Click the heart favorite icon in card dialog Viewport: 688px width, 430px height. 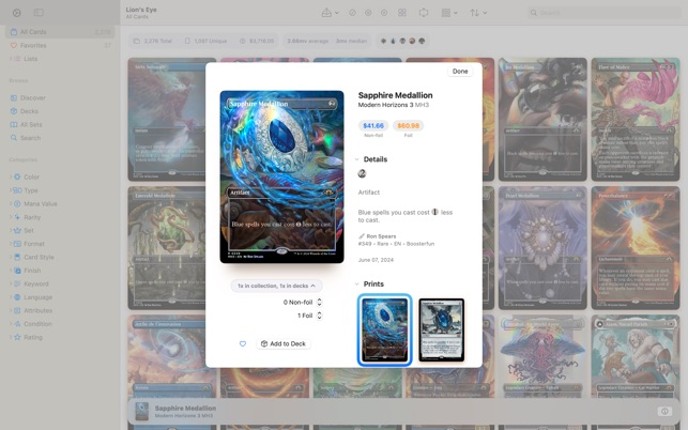point(242,344)
